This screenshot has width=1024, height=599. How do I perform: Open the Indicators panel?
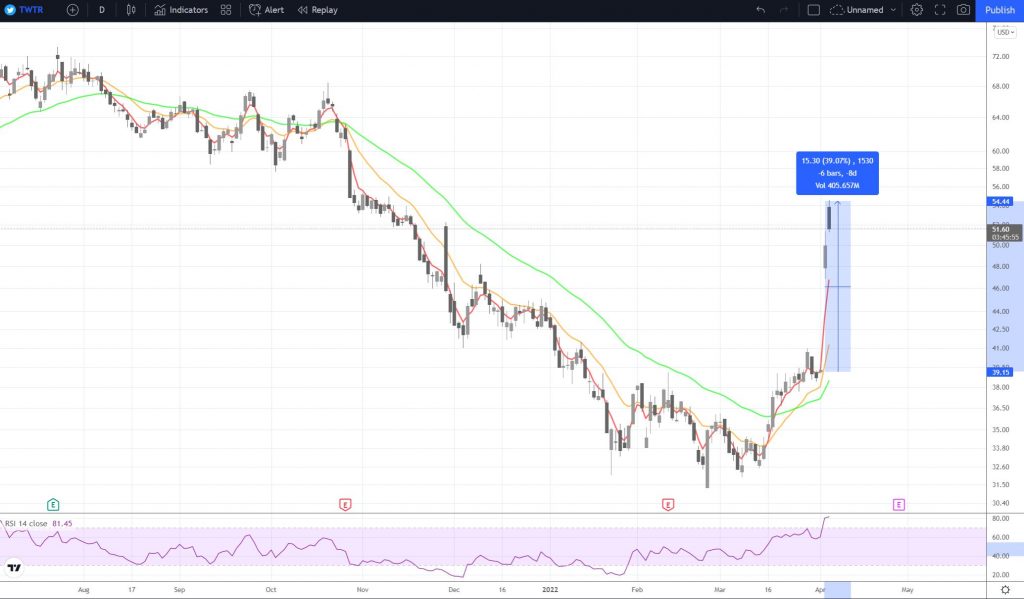coord(181,10)
